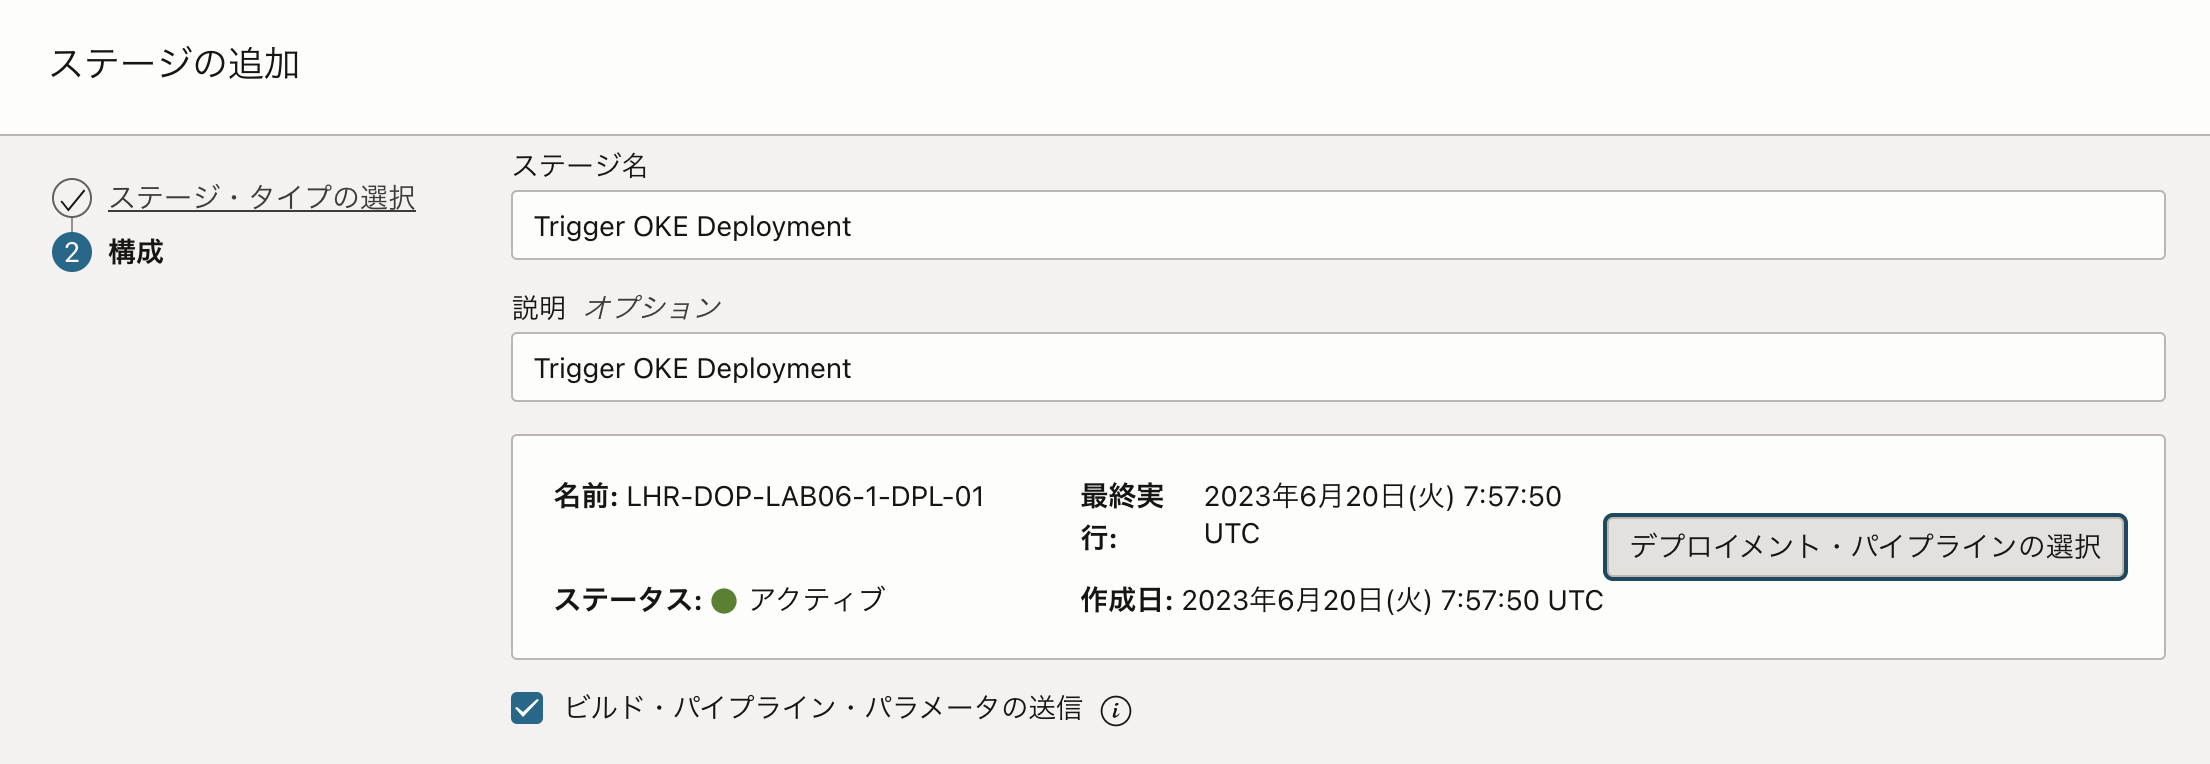The width and height of the screenshot is (2210, 764).
Task: Click the 最終実行 timestamp value
Action: pos(1382,496)
